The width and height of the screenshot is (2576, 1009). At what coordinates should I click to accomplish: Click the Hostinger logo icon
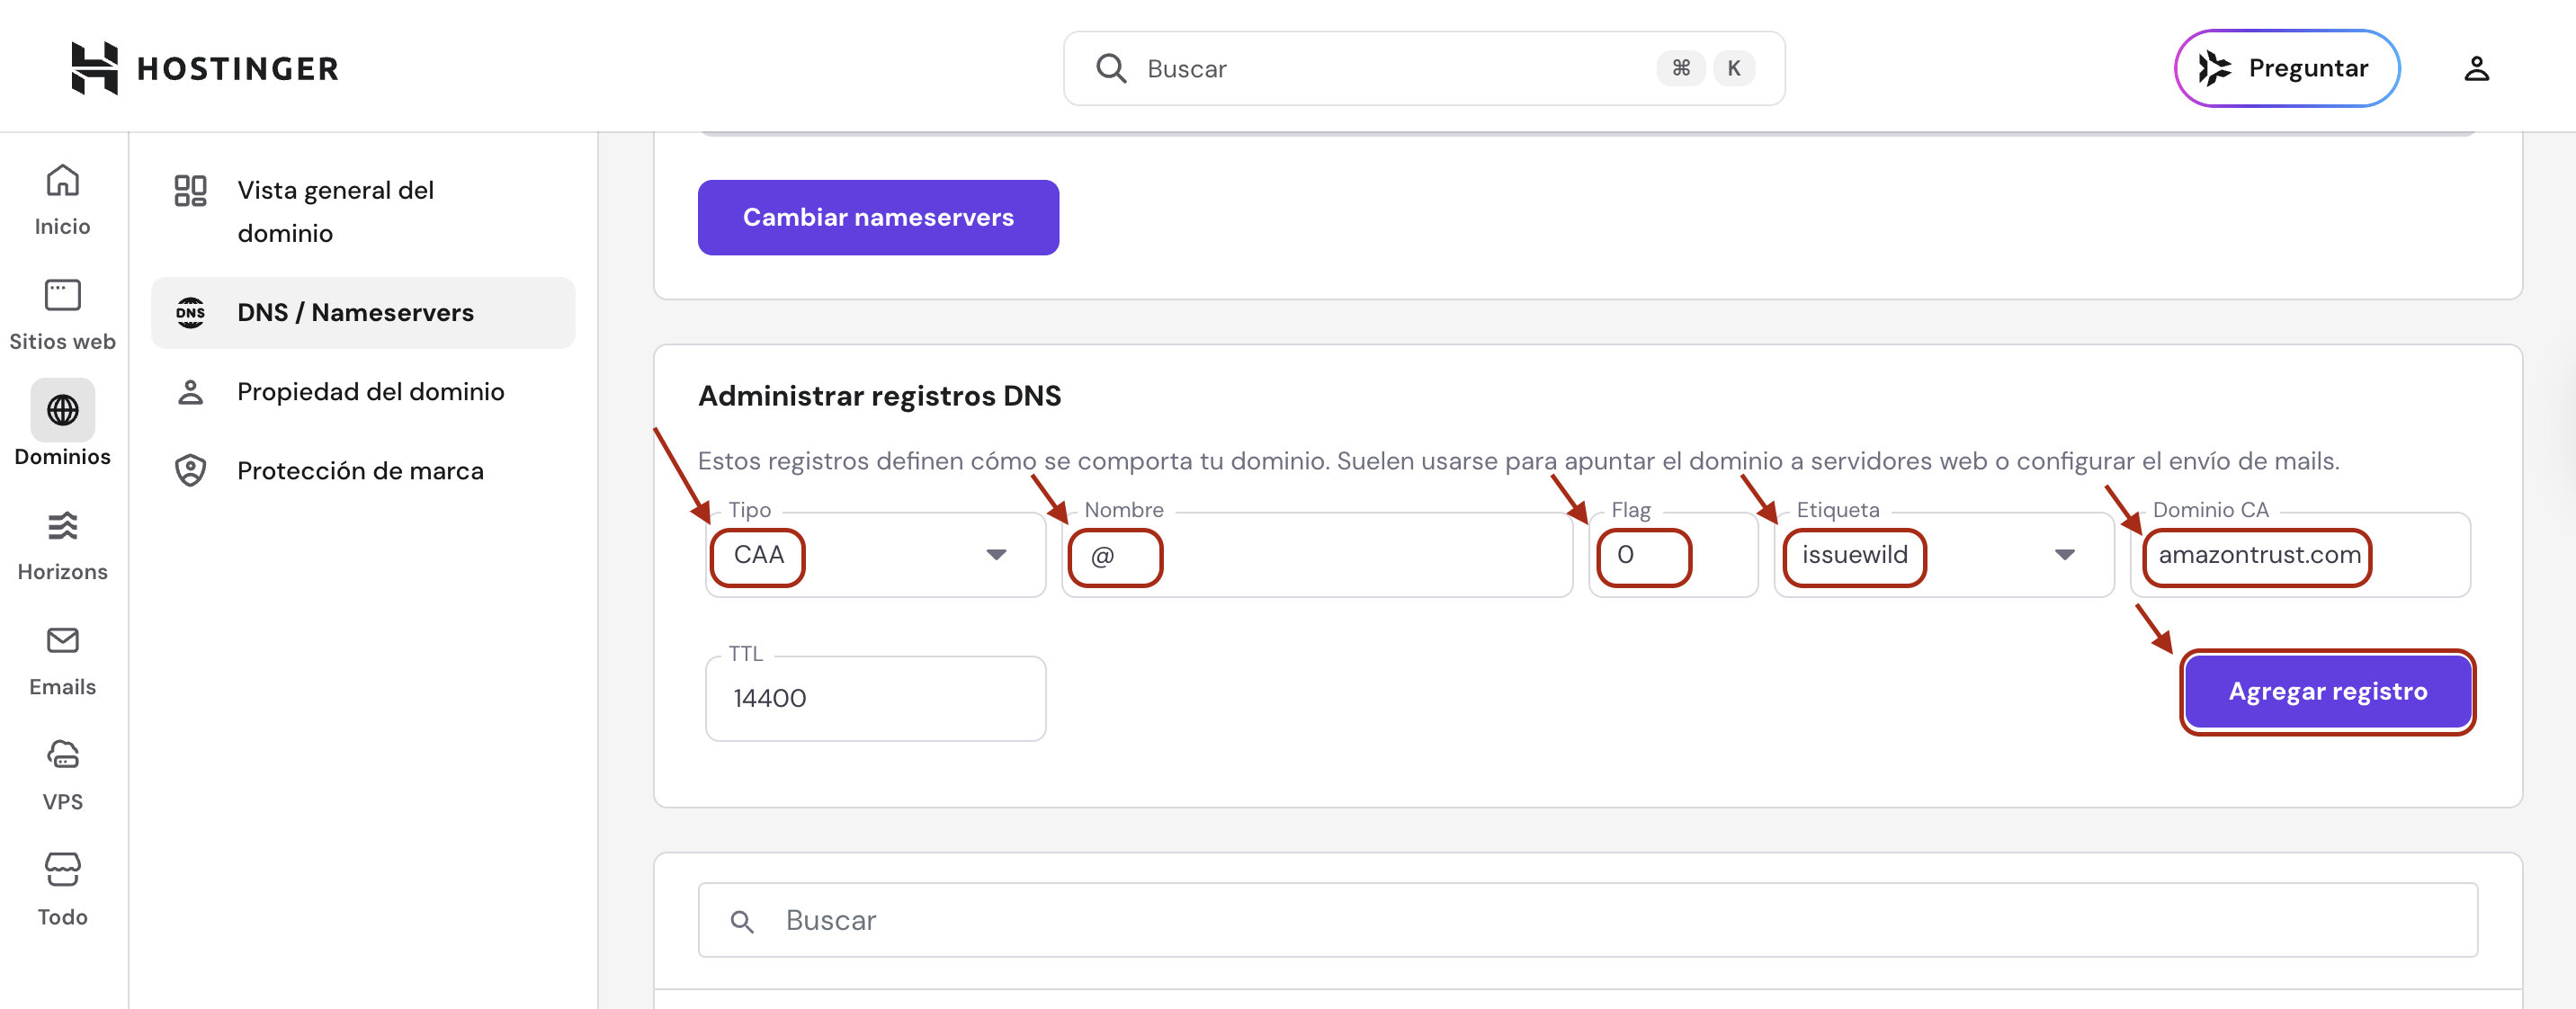94,68
